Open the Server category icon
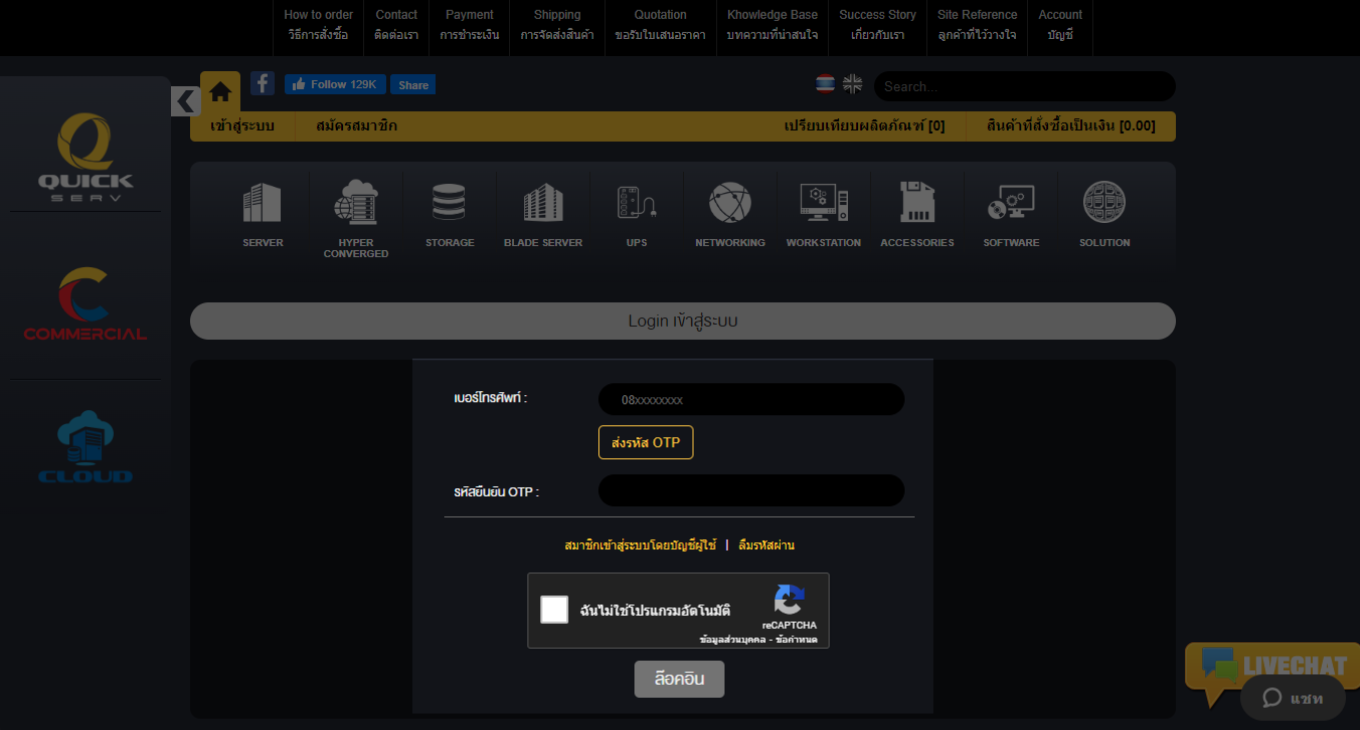1360x730 pixels. (x=262, y=203)
